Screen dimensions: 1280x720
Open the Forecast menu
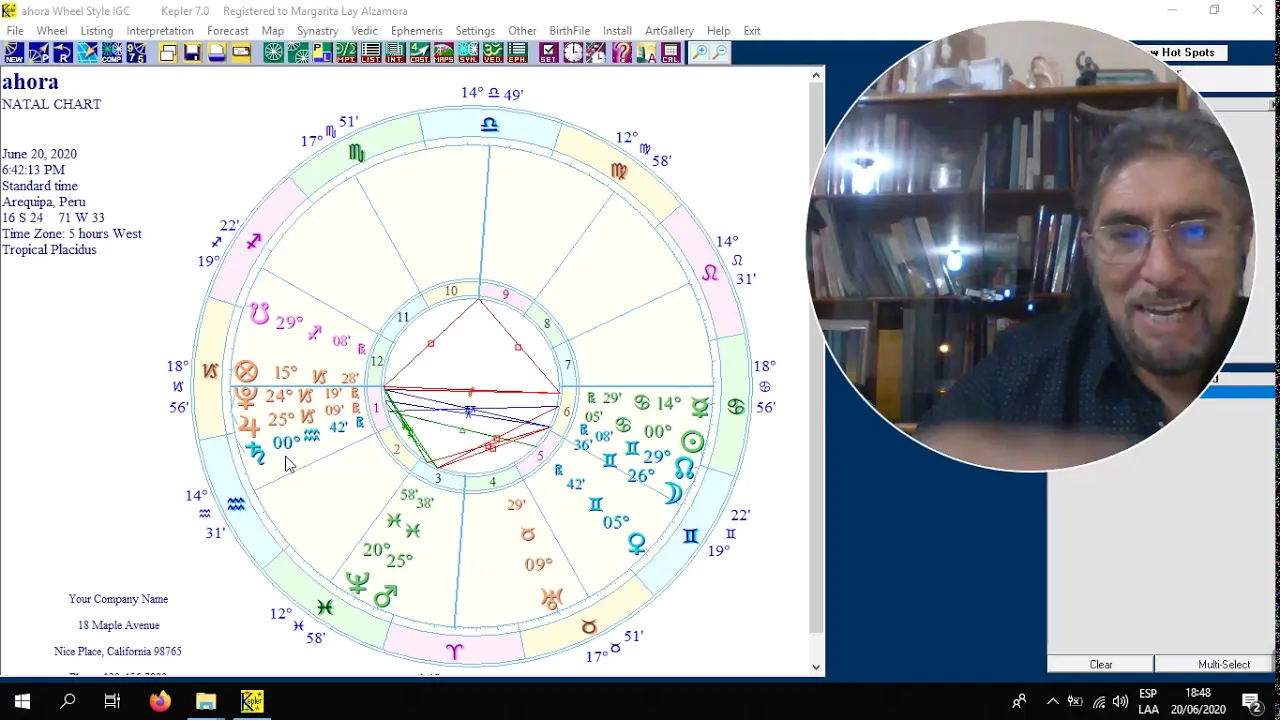[228, 31]
